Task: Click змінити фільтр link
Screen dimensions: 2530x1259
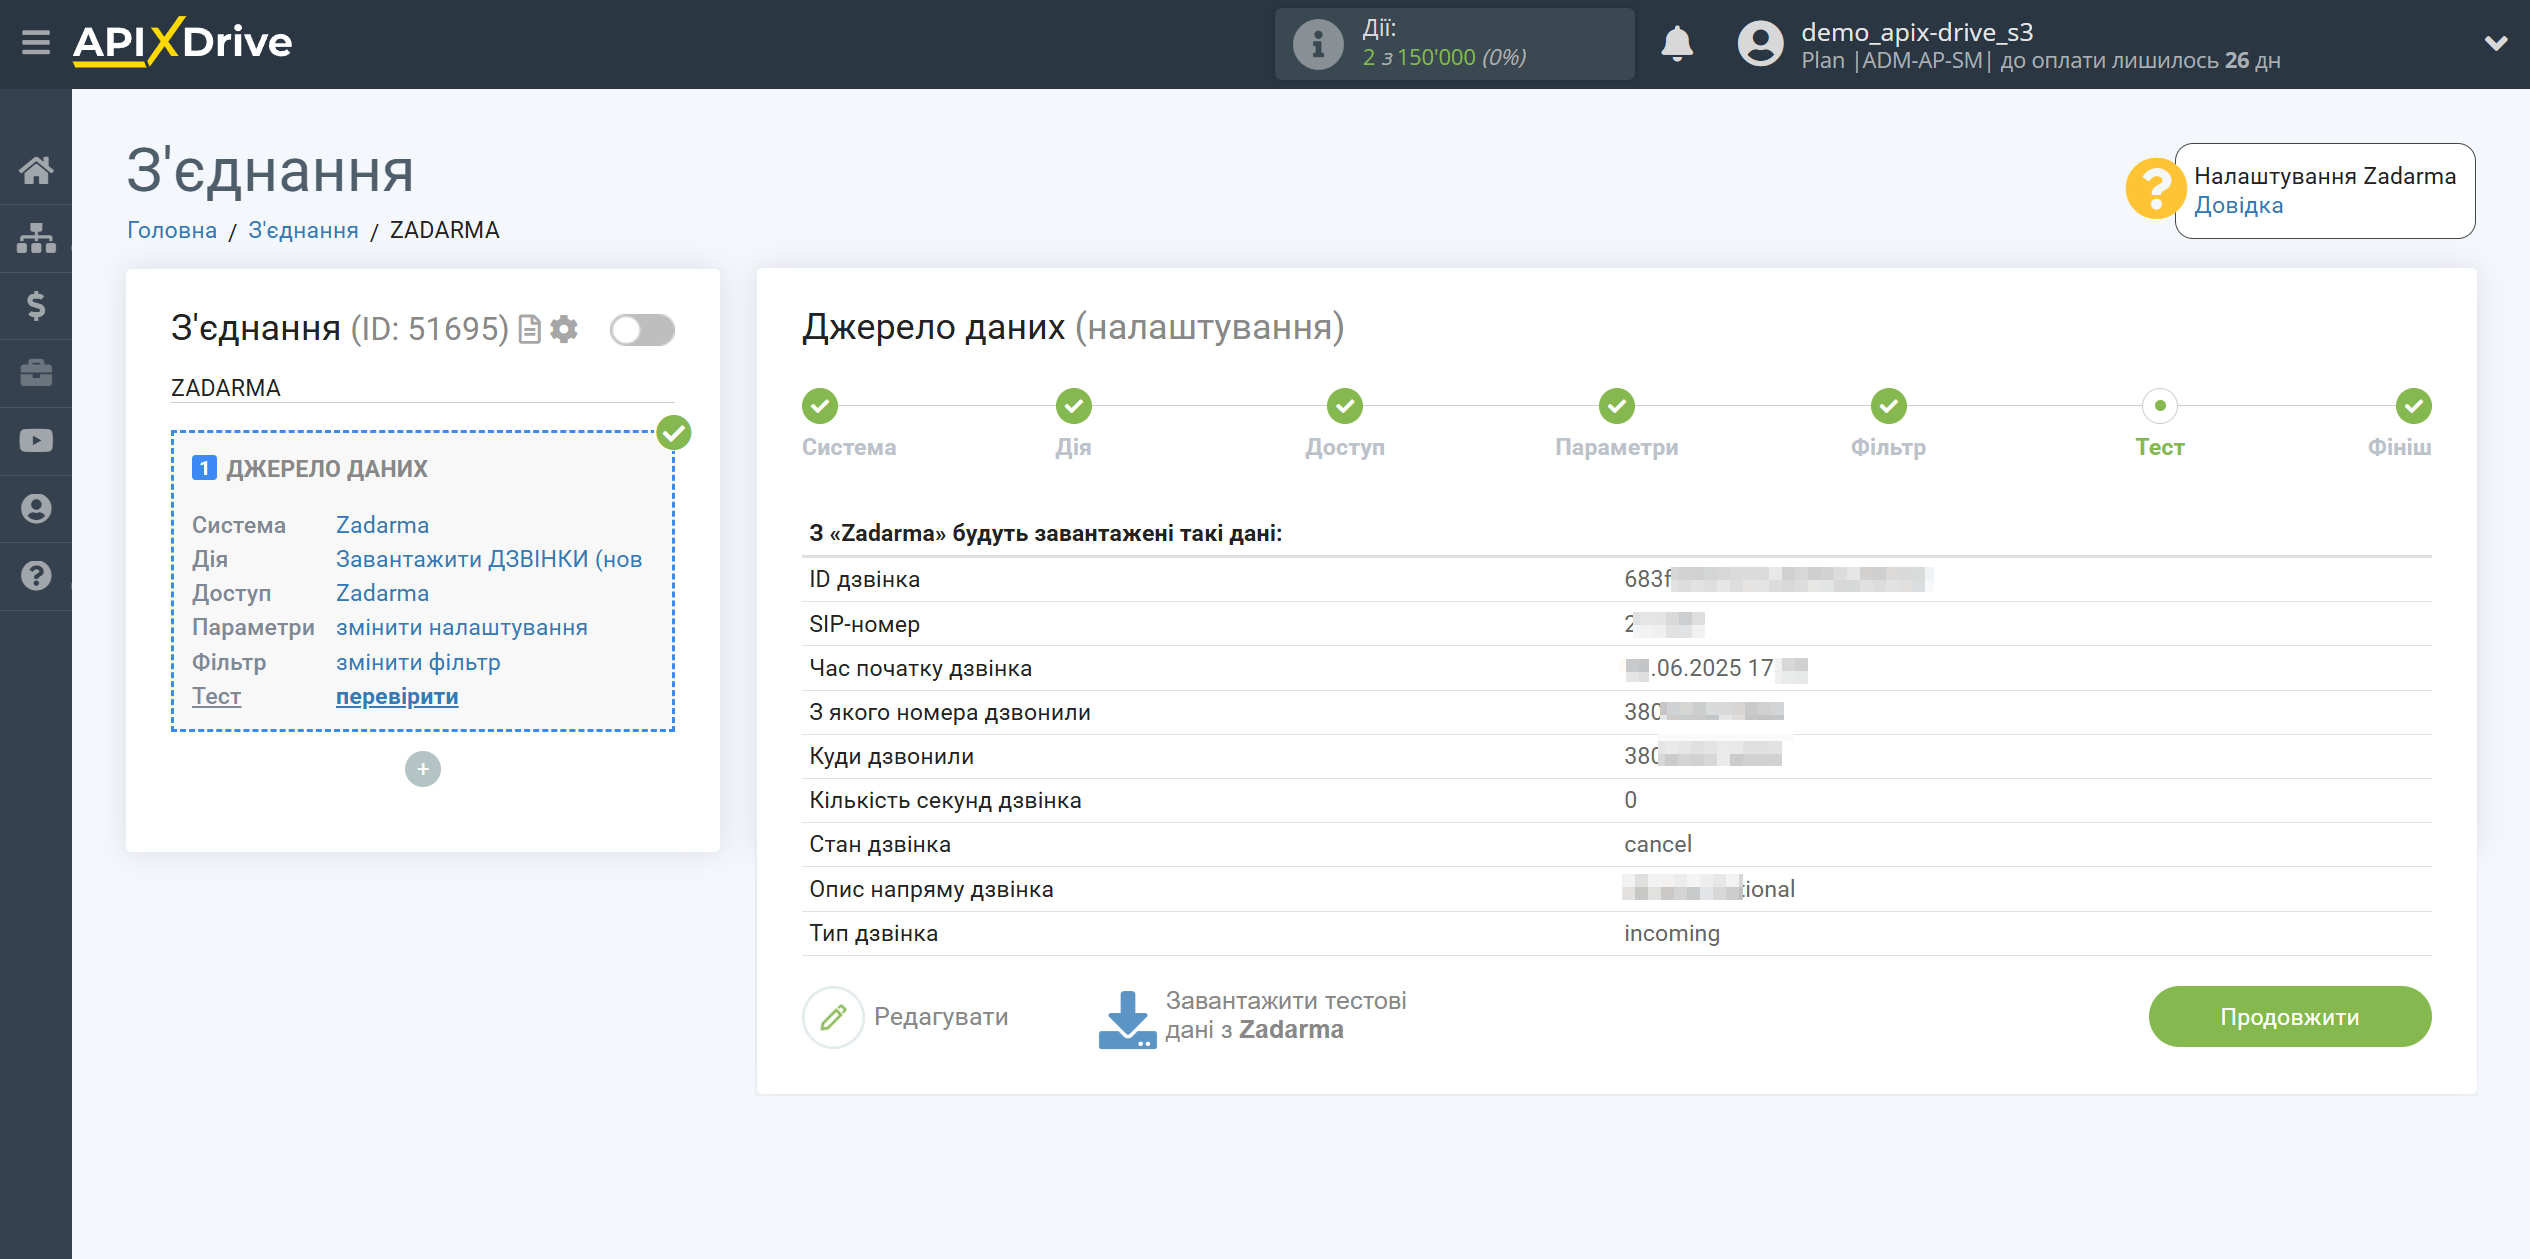Action: pyautogui.click(x=418, y=662)
